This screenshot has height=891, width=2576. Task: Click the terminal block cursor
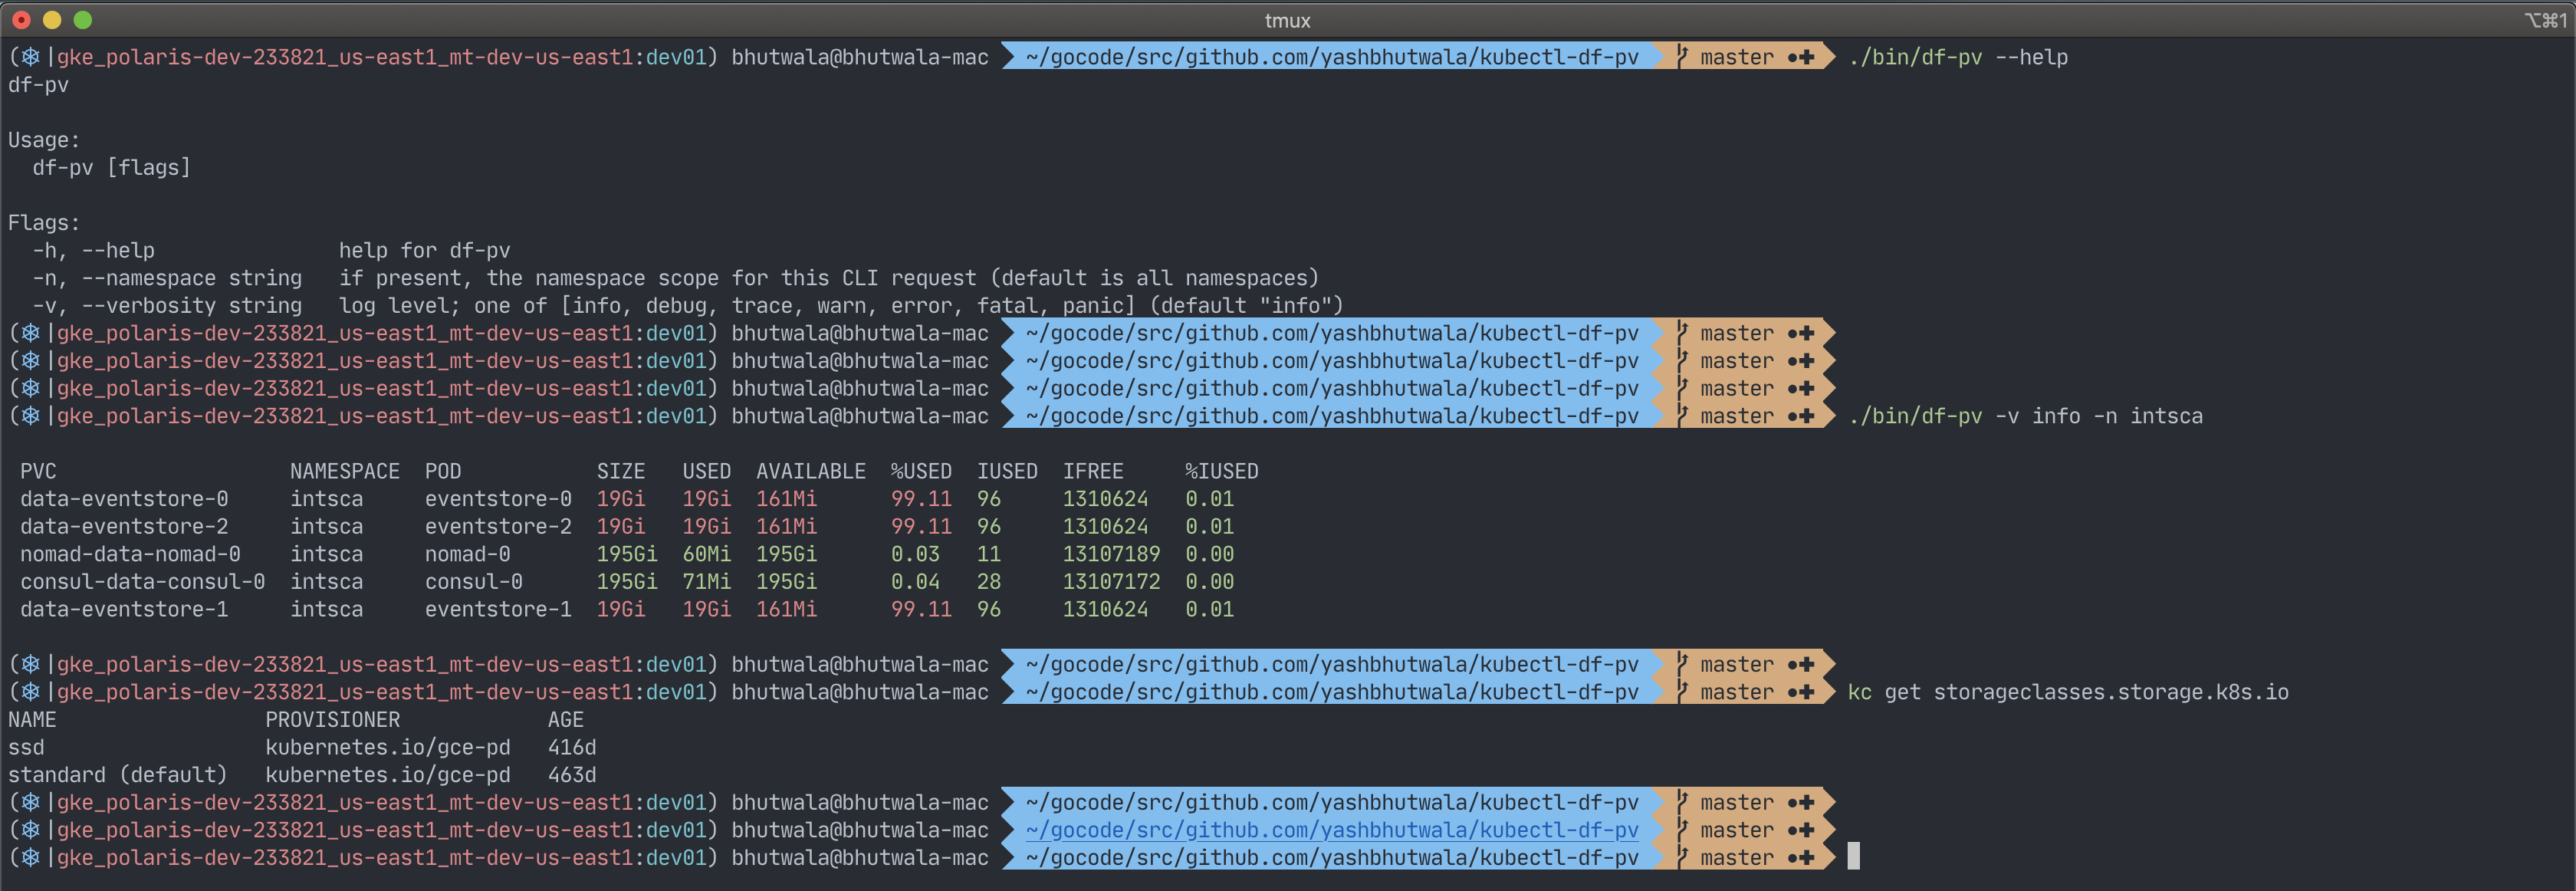pyautogui.click(x=1853, y=856)
